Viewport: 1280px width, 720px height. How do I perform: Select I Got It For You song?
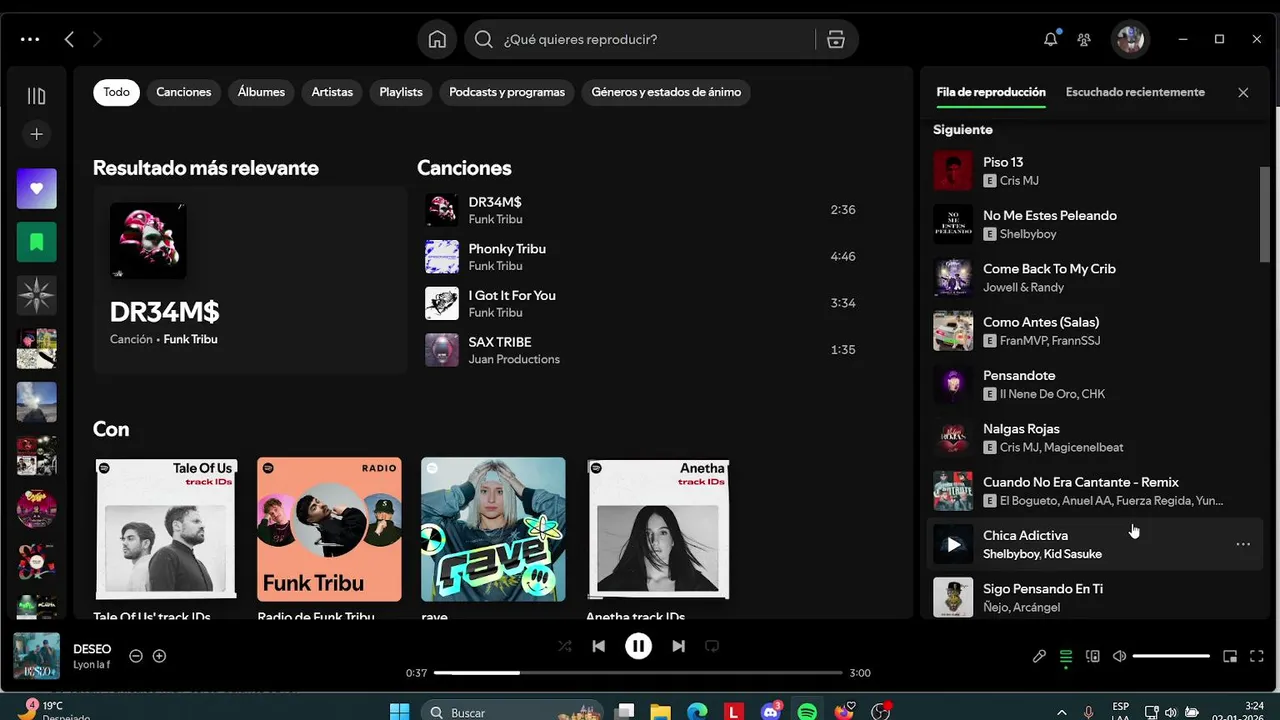point(640,303)
